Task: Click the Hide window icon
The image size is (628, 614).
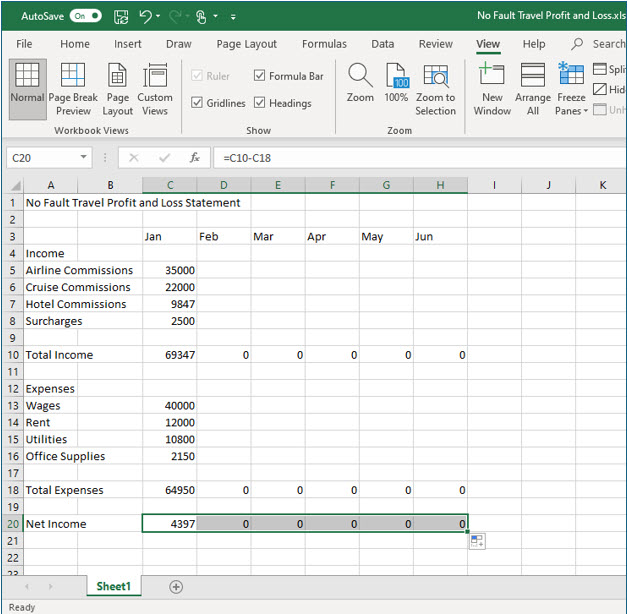Action: (600, 89)
